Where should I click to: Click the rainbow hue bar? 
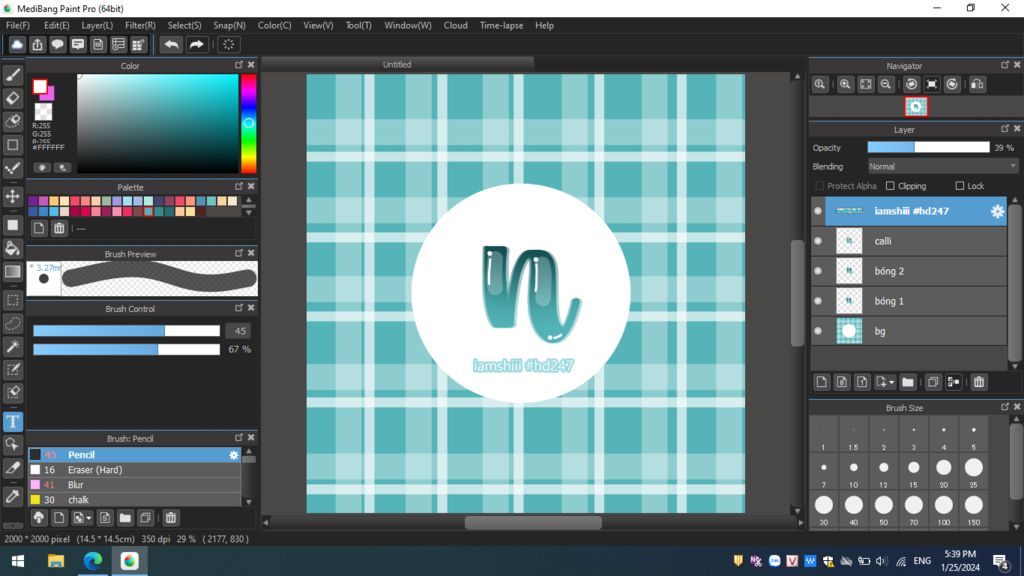point(248,123)
